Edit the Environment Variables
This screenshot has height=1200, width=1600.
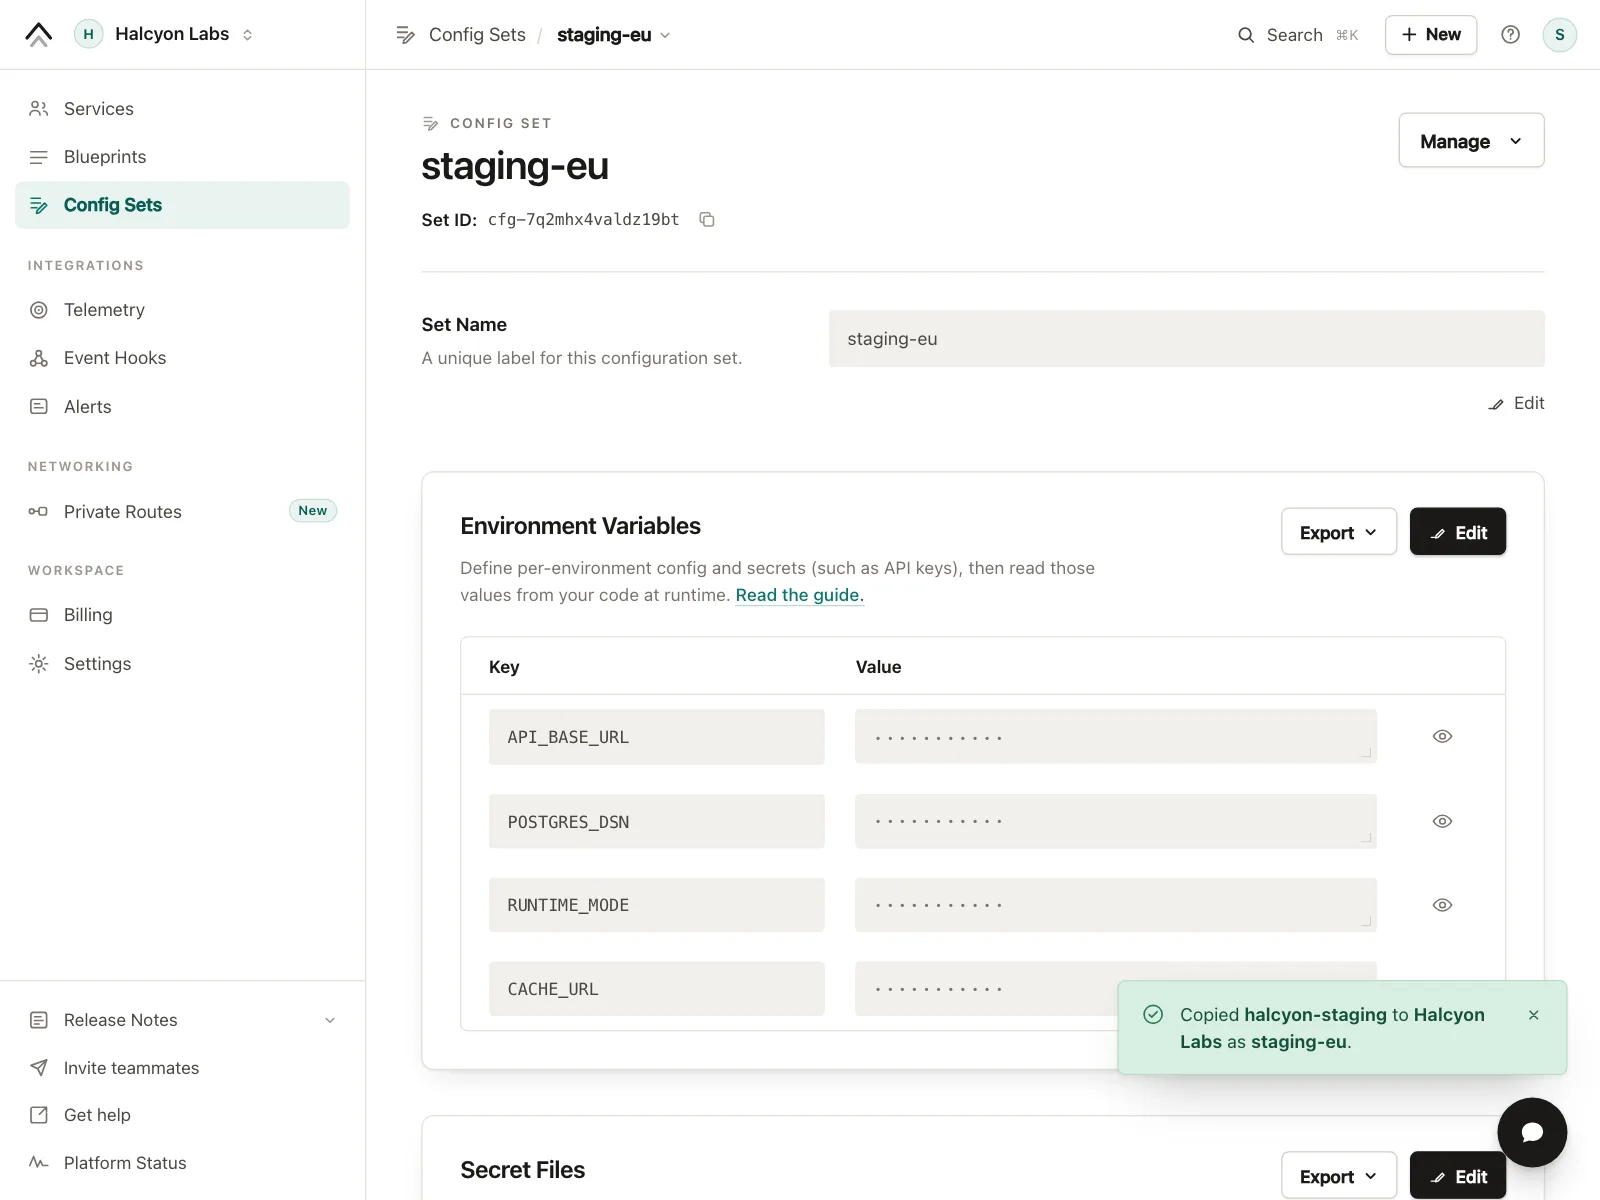tap(1458, 532)
